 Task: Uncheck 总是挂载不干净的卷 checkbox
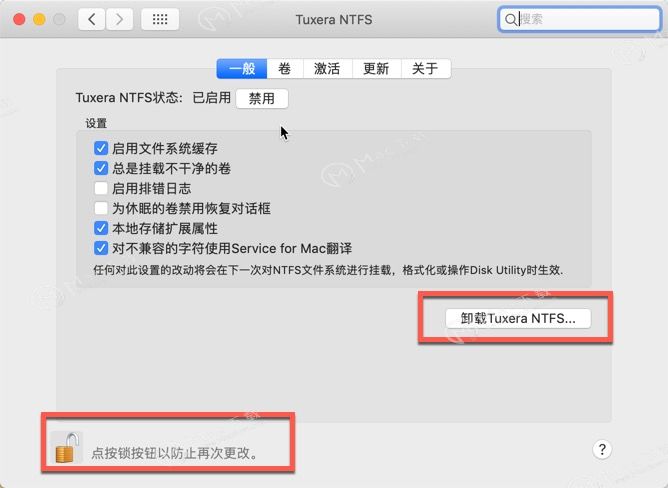(x=101, y=168)
